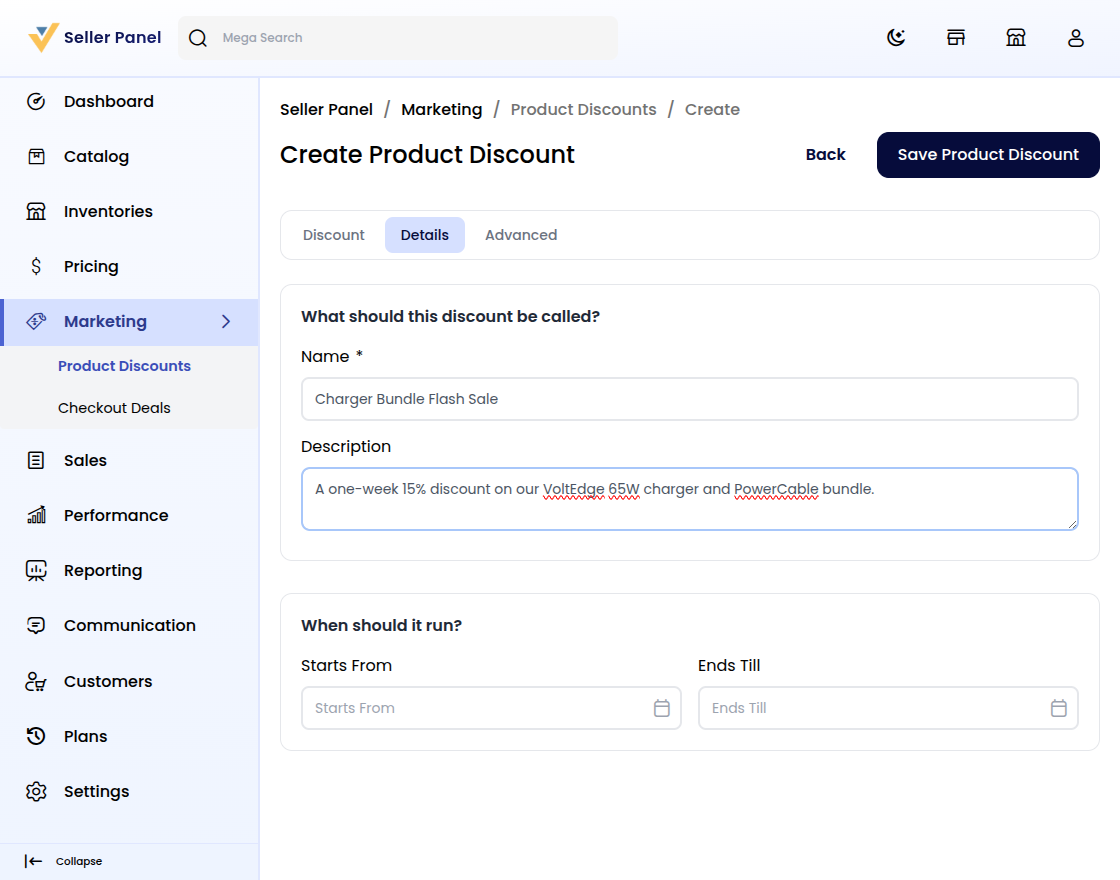Open Starts From calendar icon
This screenshot has width=1120, height=880.
[662, 708]
